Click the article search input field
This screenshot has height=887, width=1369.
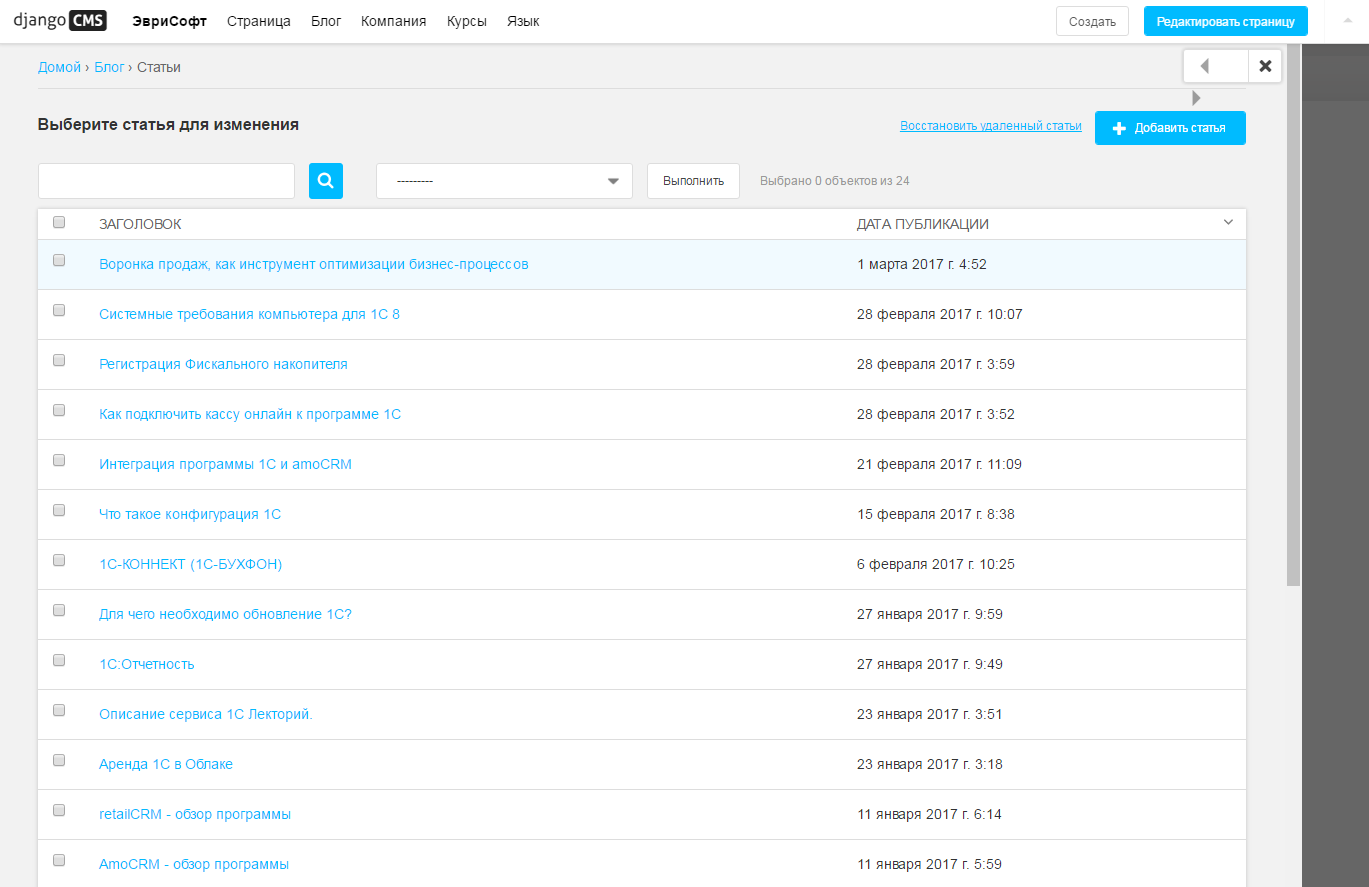166,181
